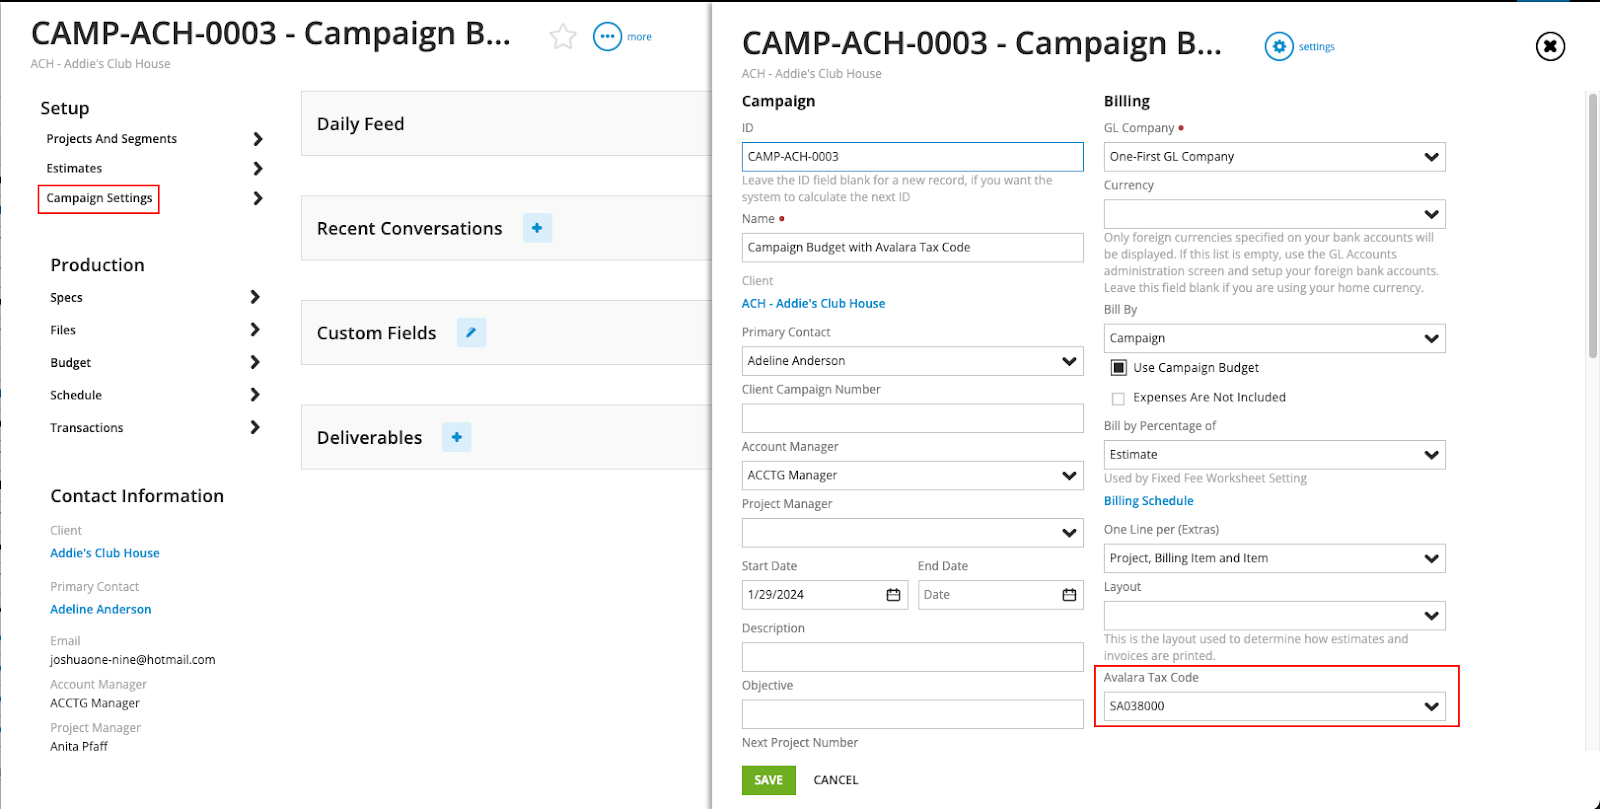Toggle the Use Campaign Budget checkbox
This screenshot has height=809, width=1600.
click(x=1119, y=368)
